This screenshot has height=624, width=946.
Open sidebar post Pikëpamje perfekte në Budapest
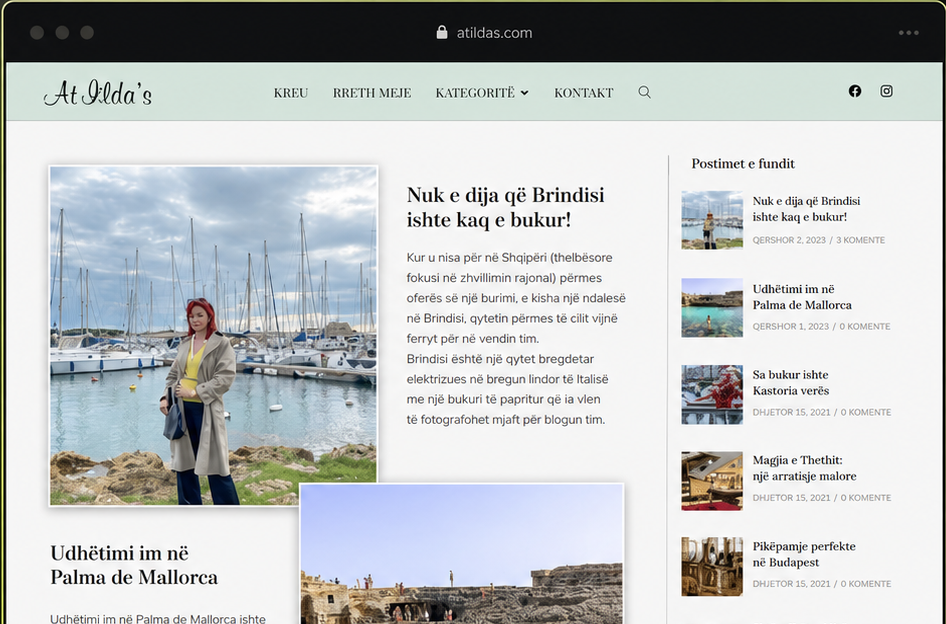[x=804, y=554]
